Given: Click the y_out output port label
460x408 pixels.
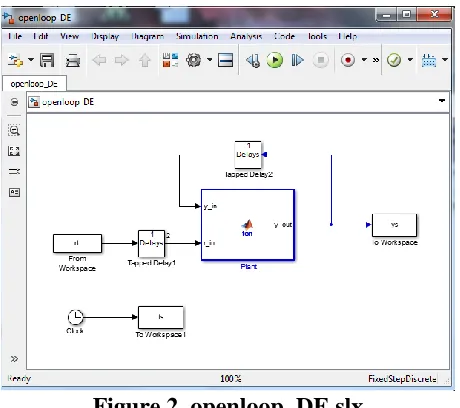Looking at the screenshot, I should pos(283,225).
